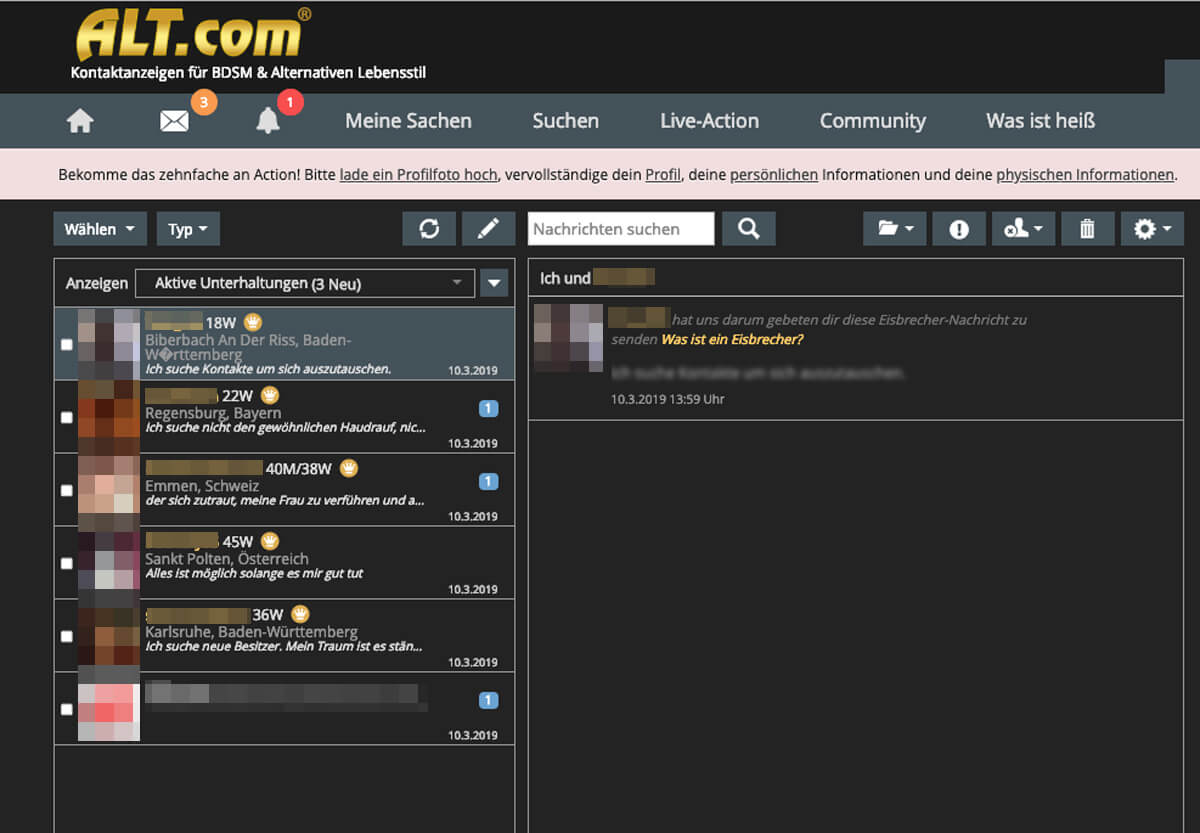
Task: Click the exclamation report button
Action: pos(959,229)
